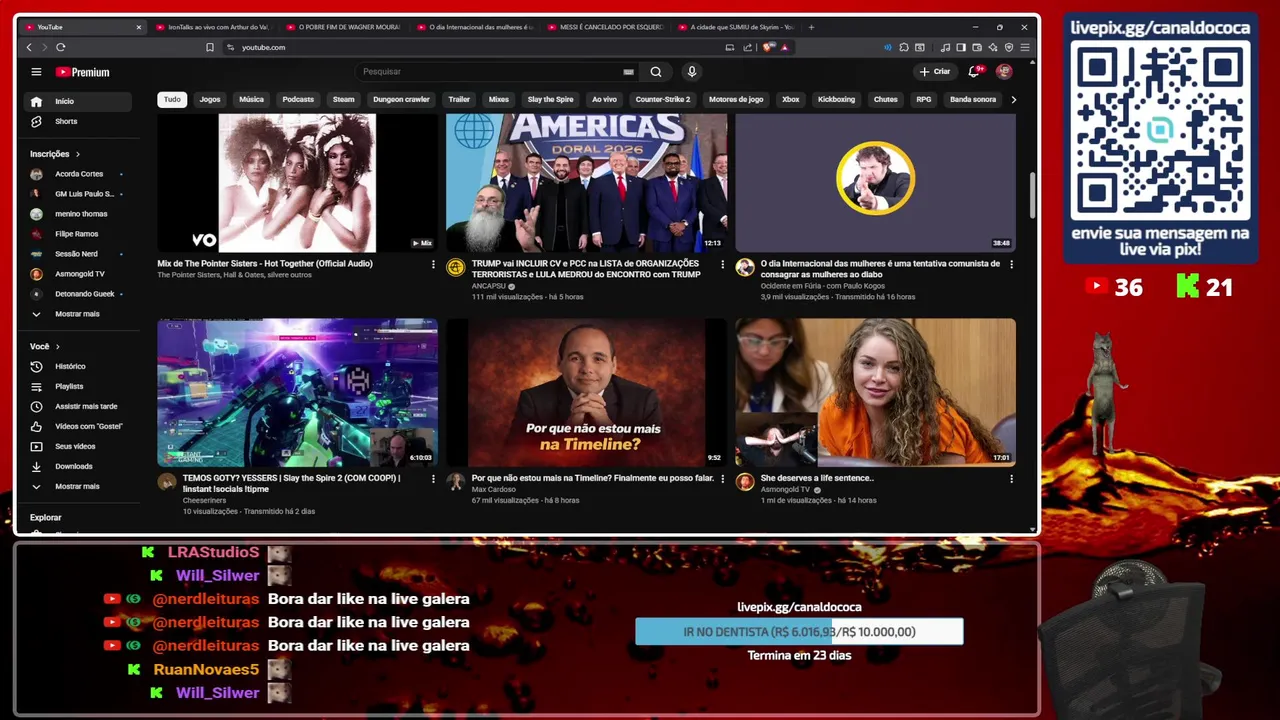Open a new browser tab with plus

tap(811, 27)
